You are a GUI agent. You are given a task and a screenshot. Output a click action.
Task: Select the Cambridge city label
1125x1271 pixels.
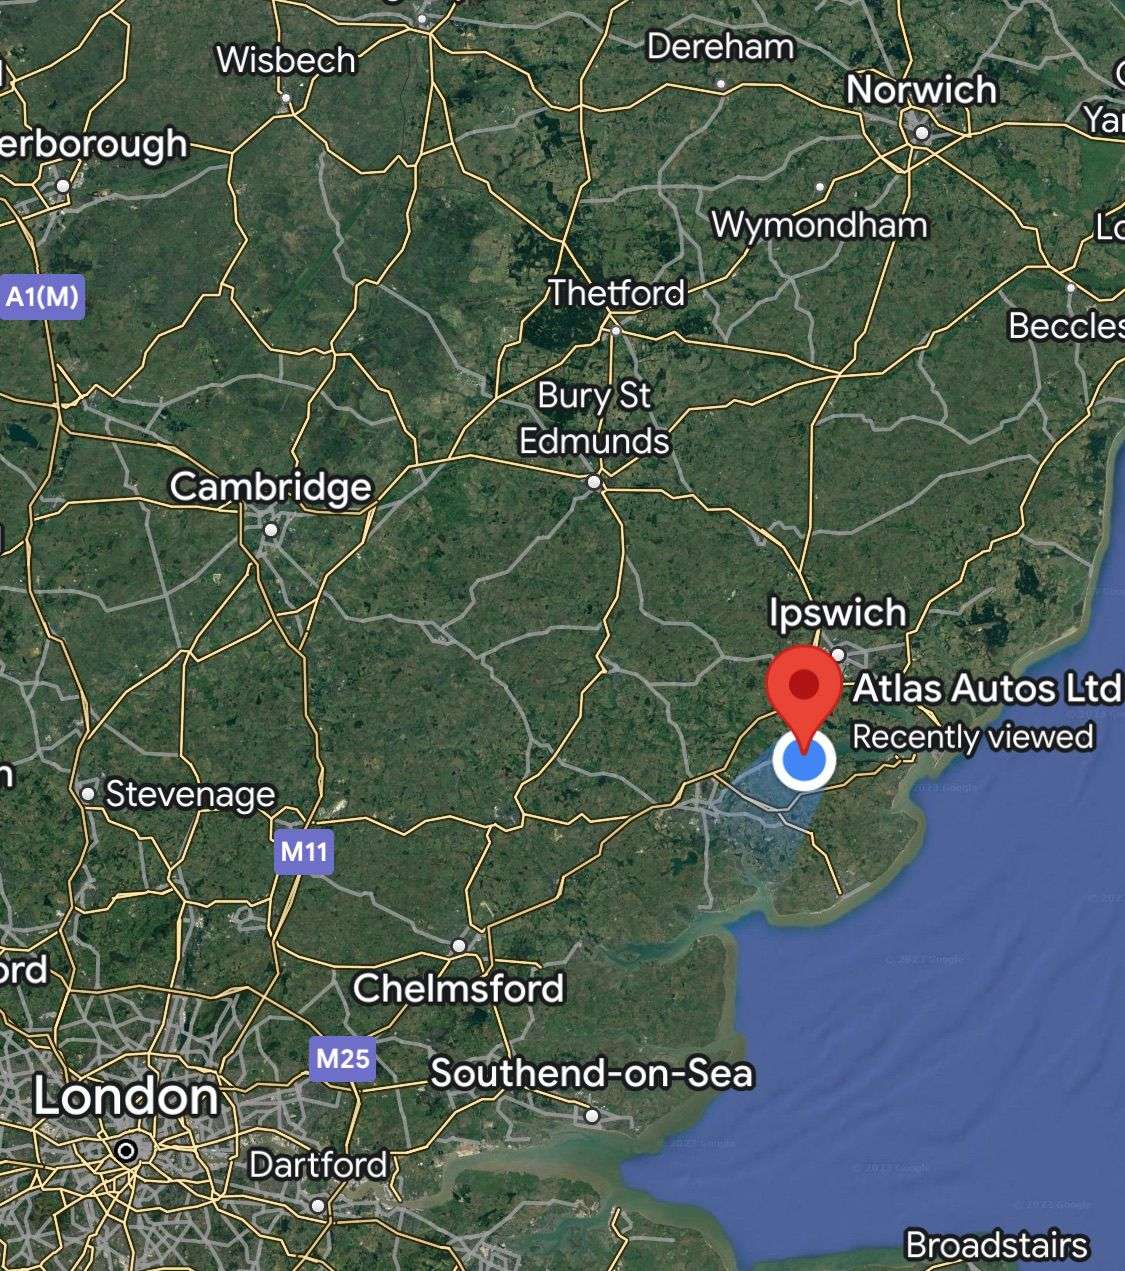pos(271,487)
